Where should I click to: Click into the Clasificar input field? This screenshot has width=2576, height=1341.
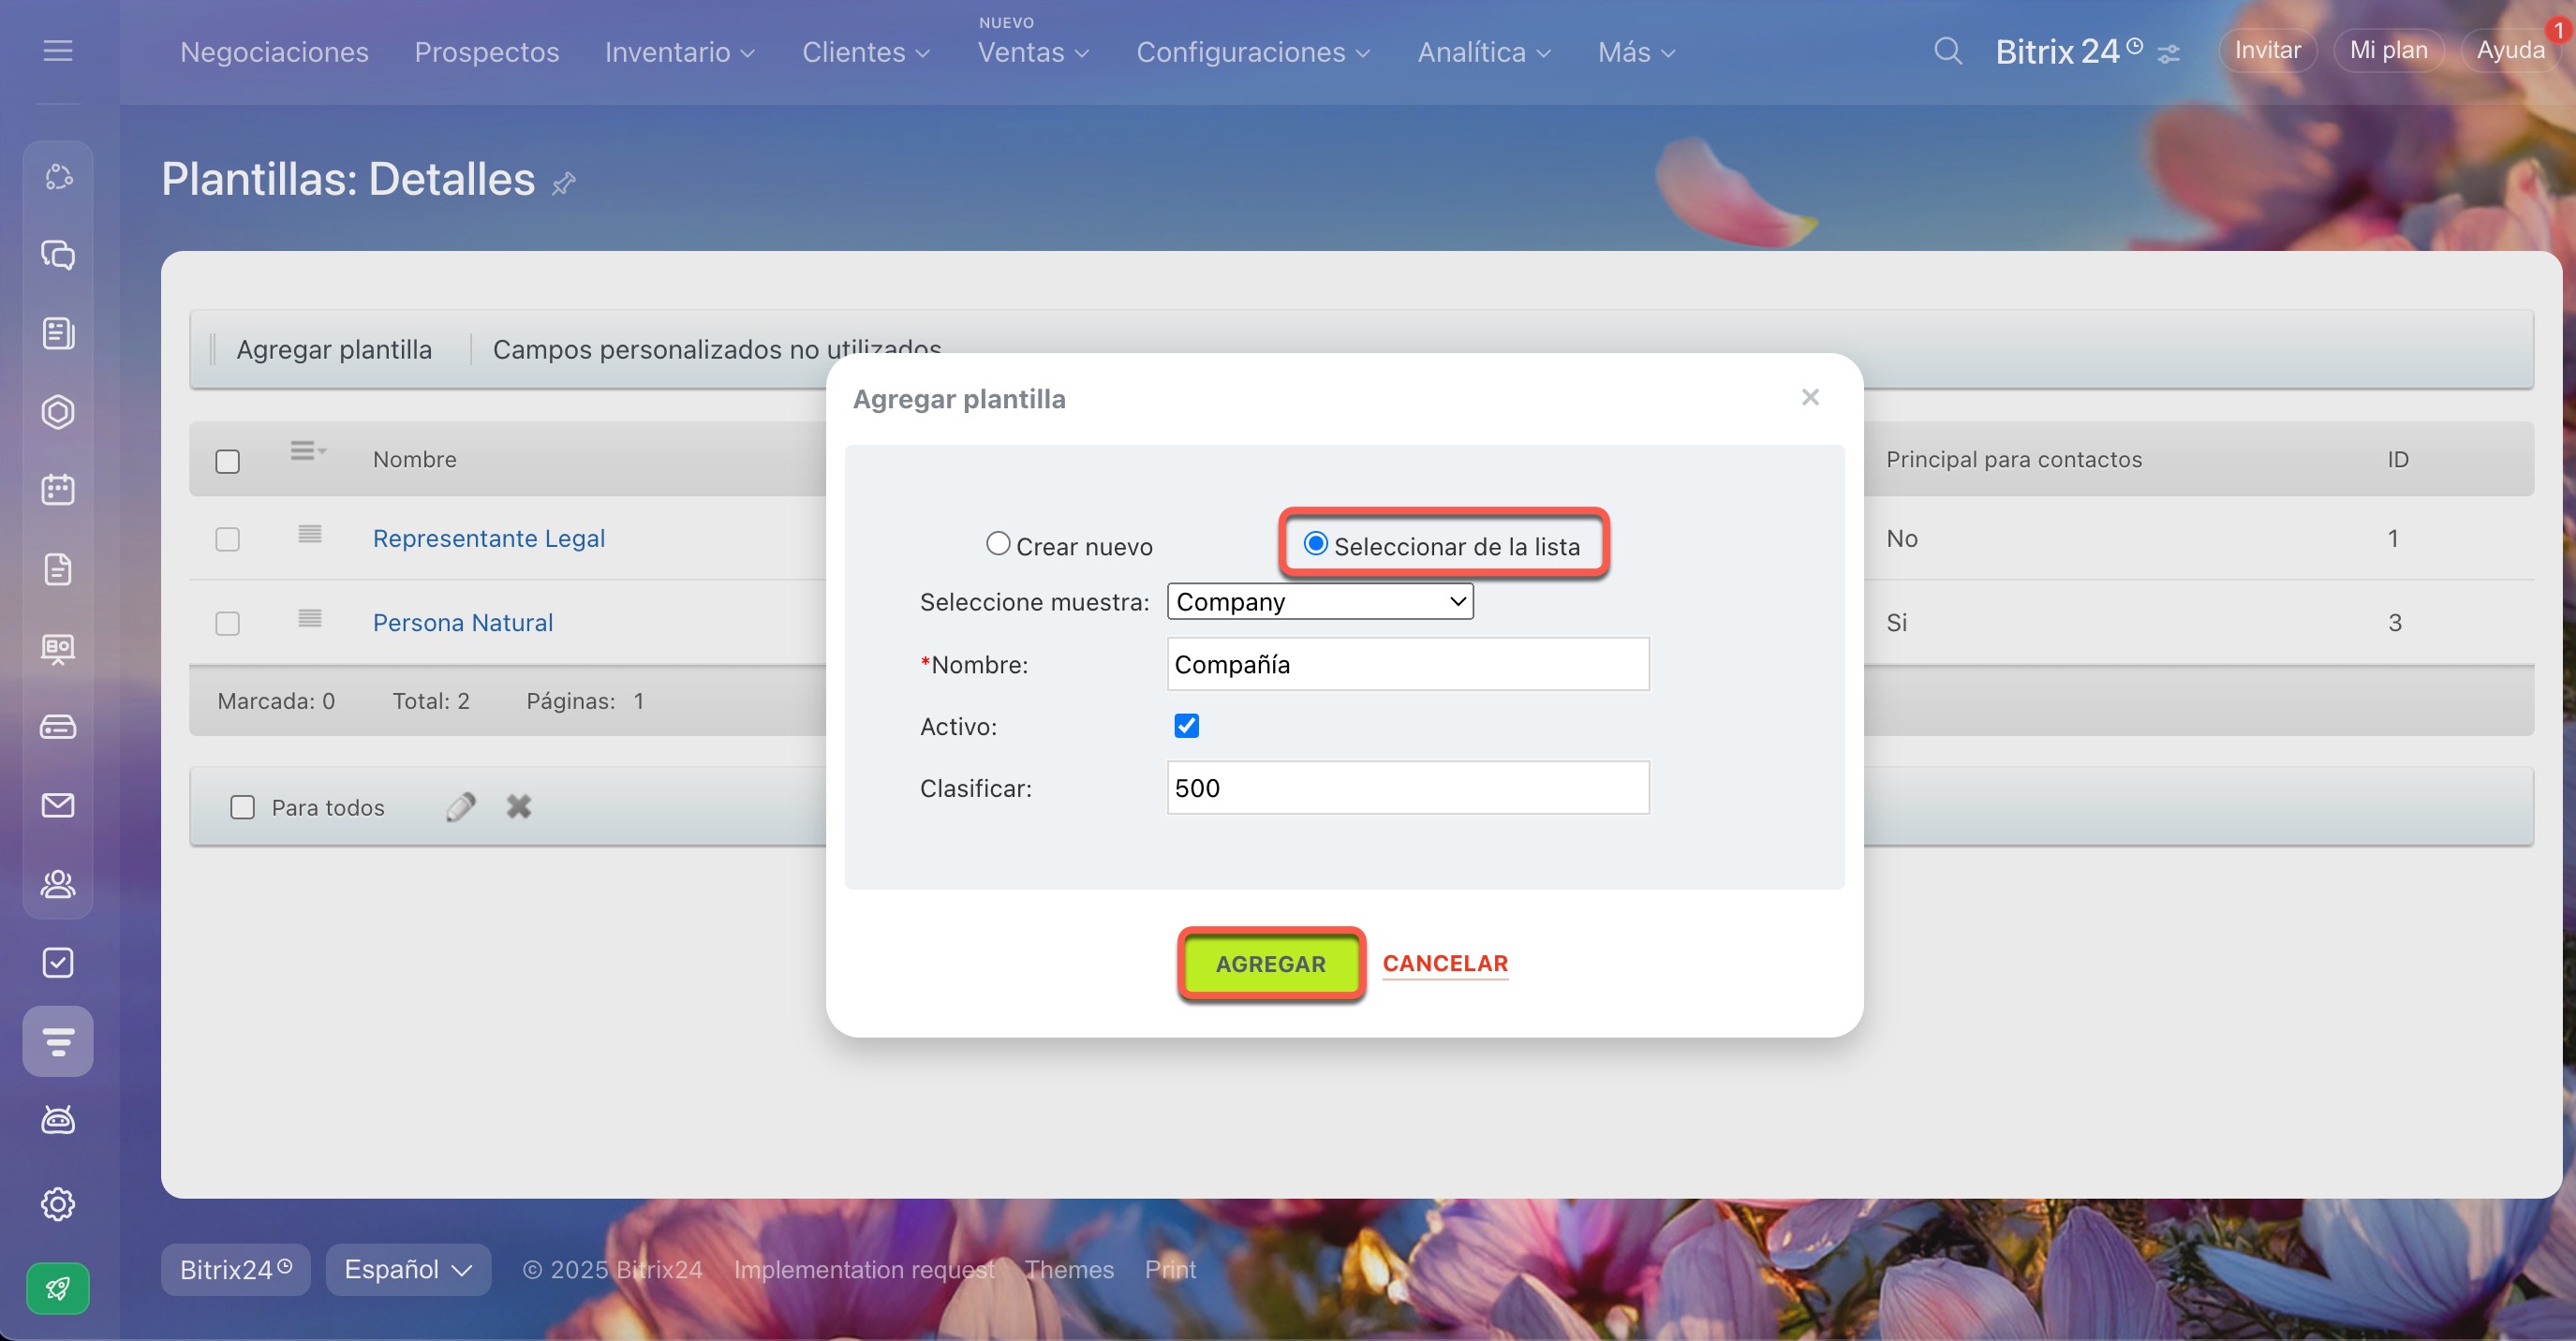1408,787
